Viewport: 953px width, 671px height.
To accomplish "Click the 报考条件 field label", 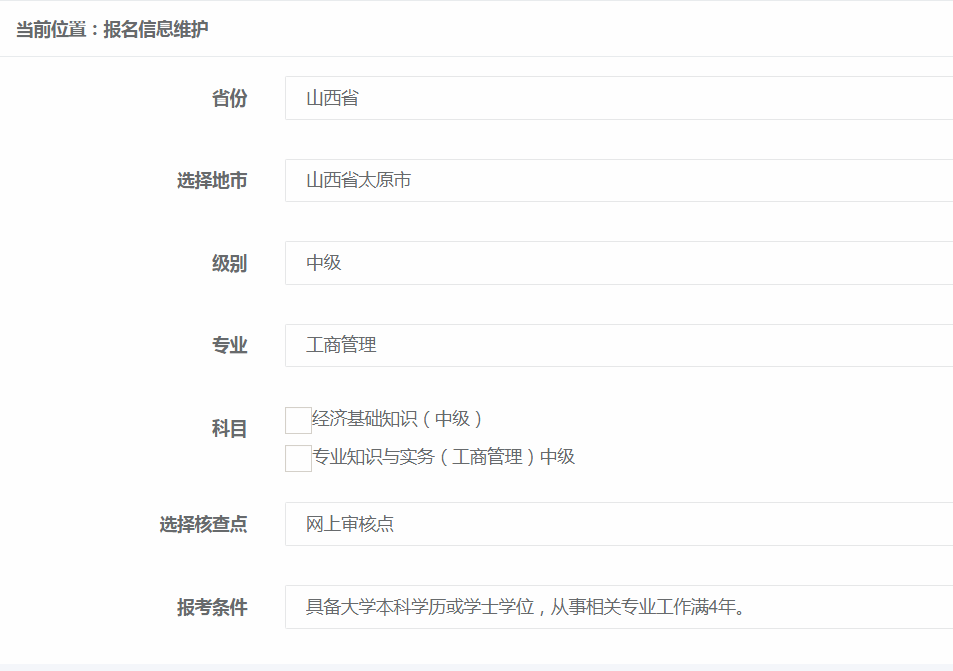I will coord(212,607).
